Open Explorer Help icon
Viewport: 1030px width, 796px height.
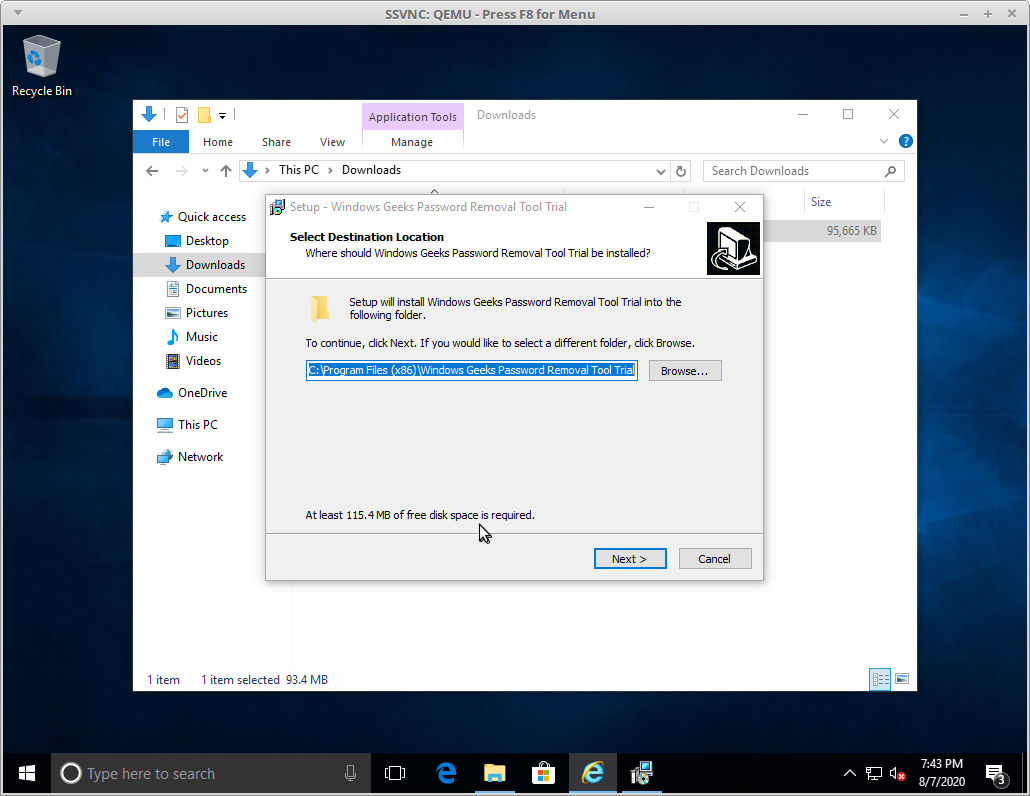pyautogui.click(x=906, y=141)
